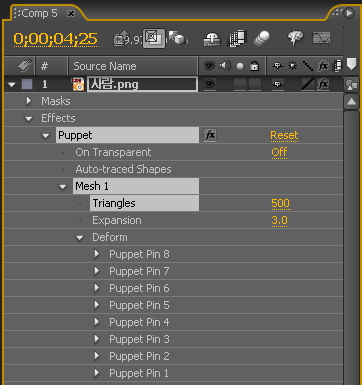
Task: Collapse the Deform group arrow
Action: (x=80, y=238)
